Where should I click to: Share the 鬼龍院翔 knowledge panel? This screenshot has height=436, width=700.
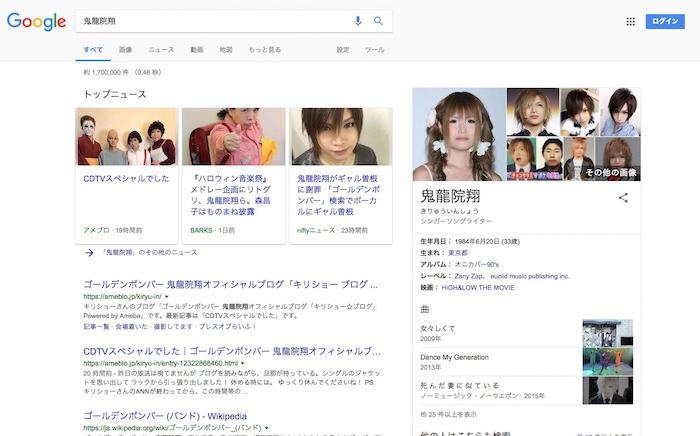click(x=623, y=198)
